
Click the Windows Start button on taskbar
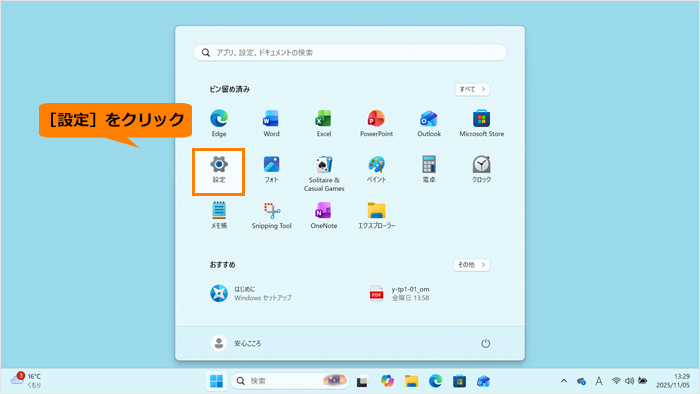217,381
